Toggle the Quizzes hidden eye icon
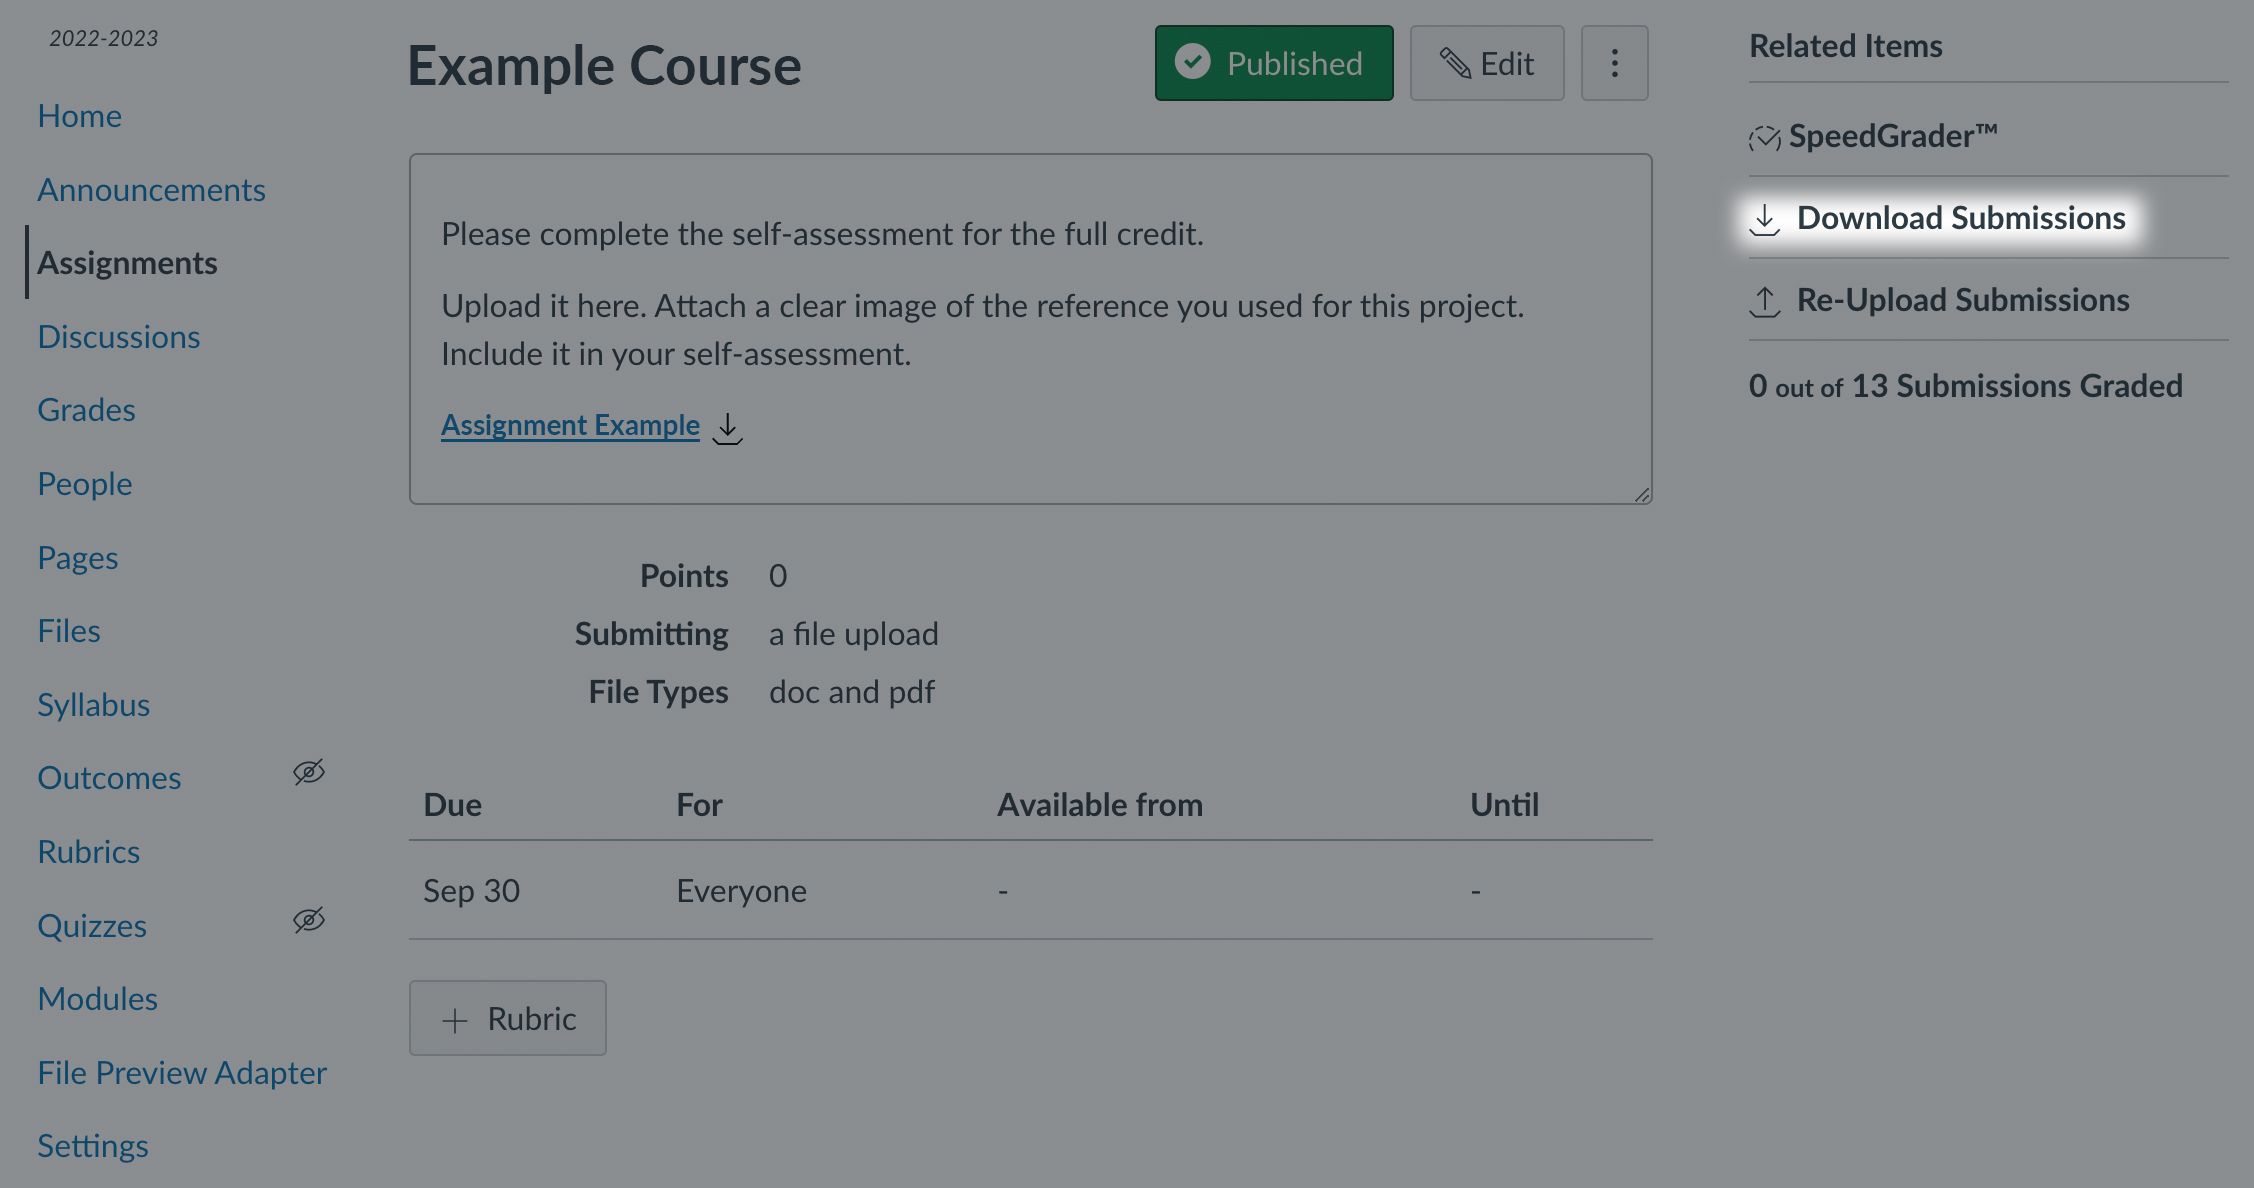The width and height of the screenshot is (2254, 1188). coord(309,920)
